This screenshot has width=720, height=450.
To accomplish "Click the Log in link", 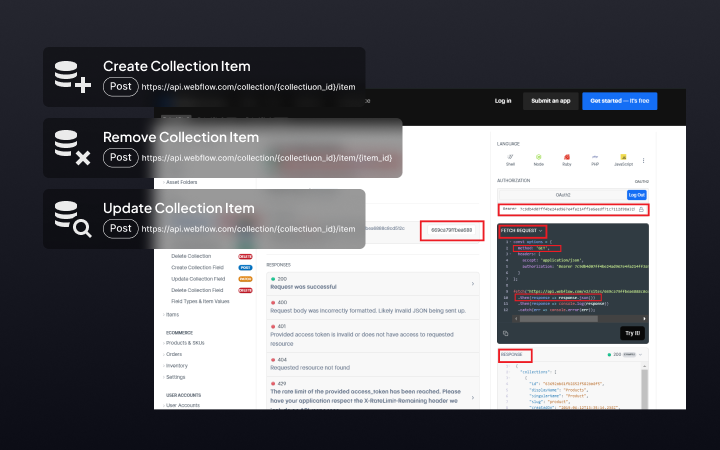I will pos(503,101).
